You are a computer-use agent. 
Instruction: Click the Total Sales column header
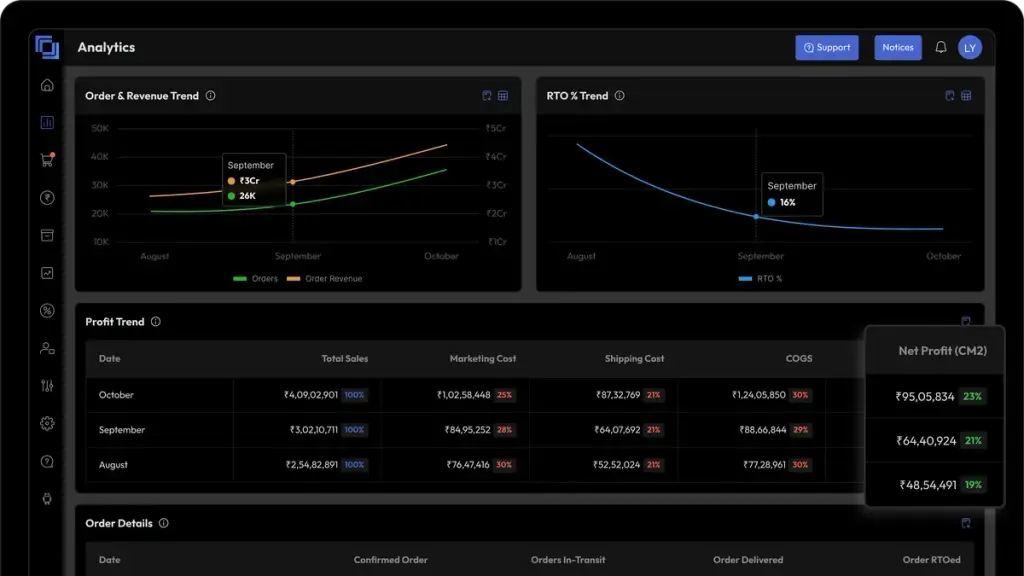345,359
